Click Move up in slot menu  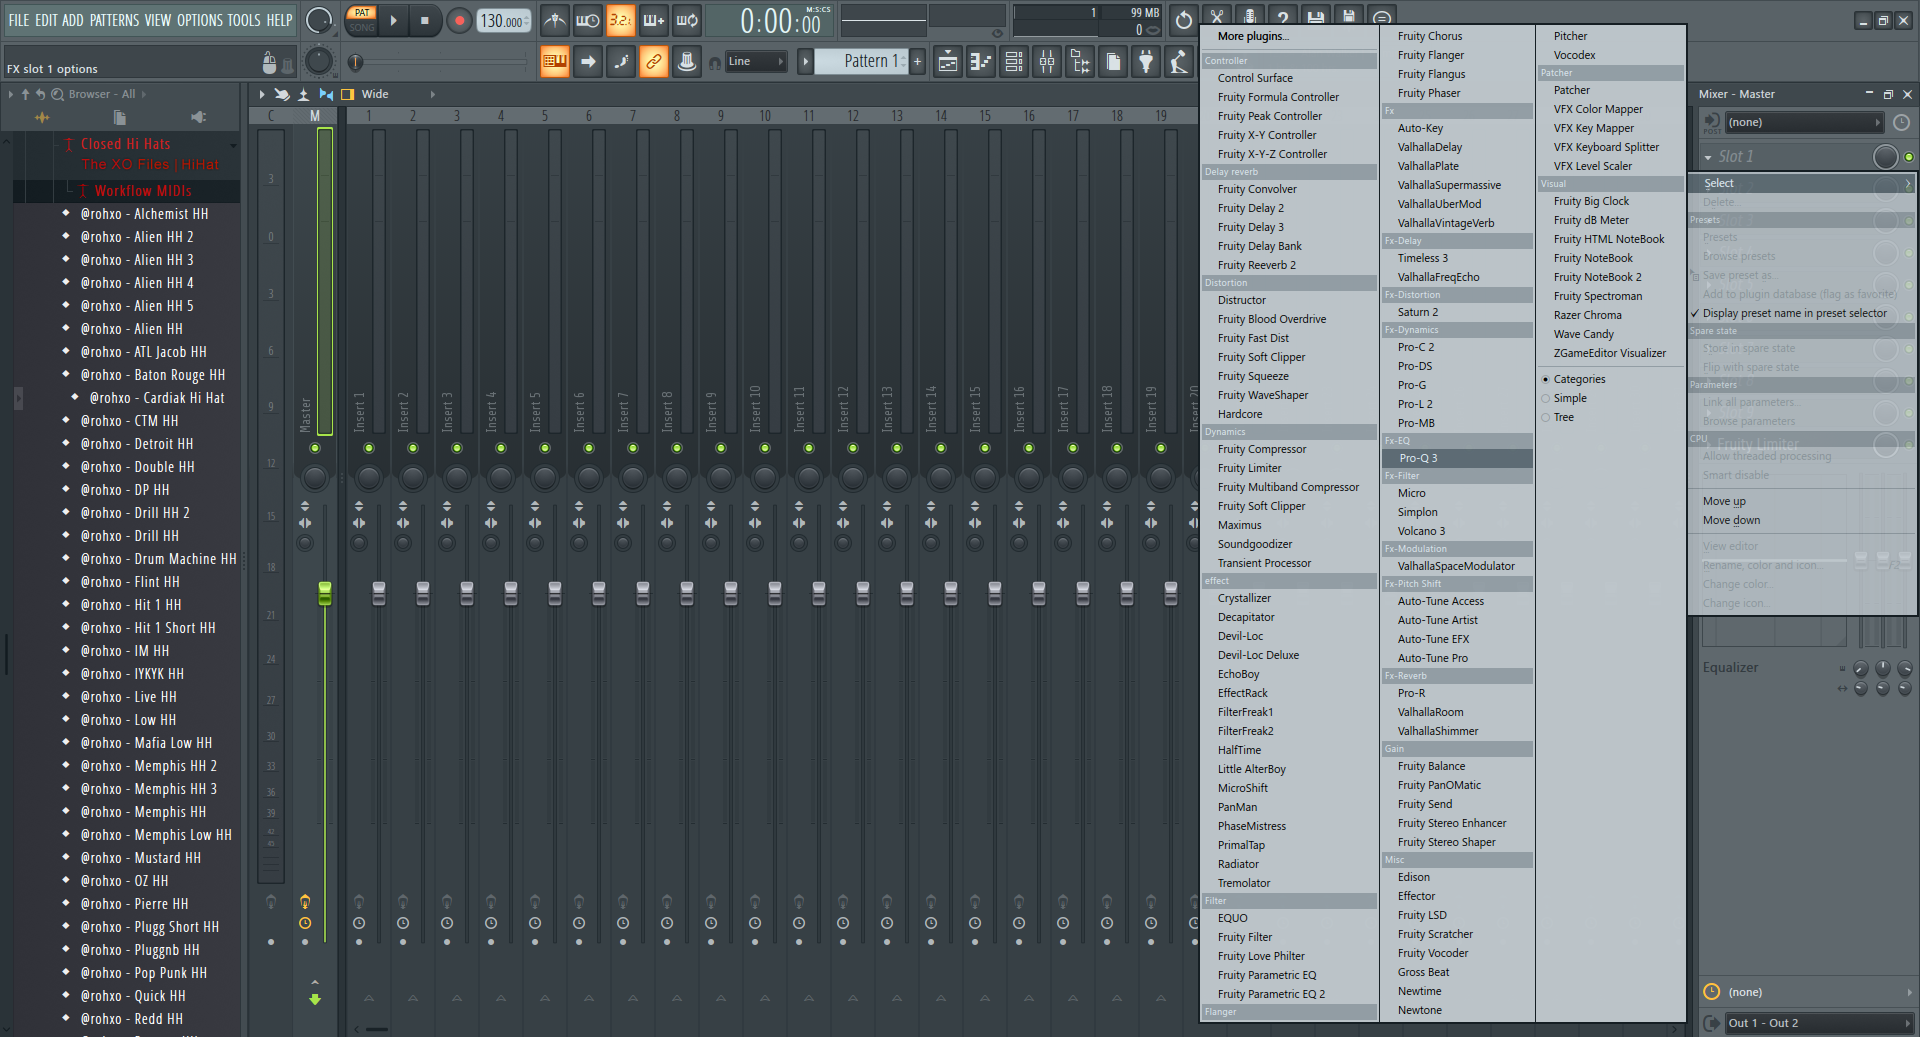(x=1724, y=501)
